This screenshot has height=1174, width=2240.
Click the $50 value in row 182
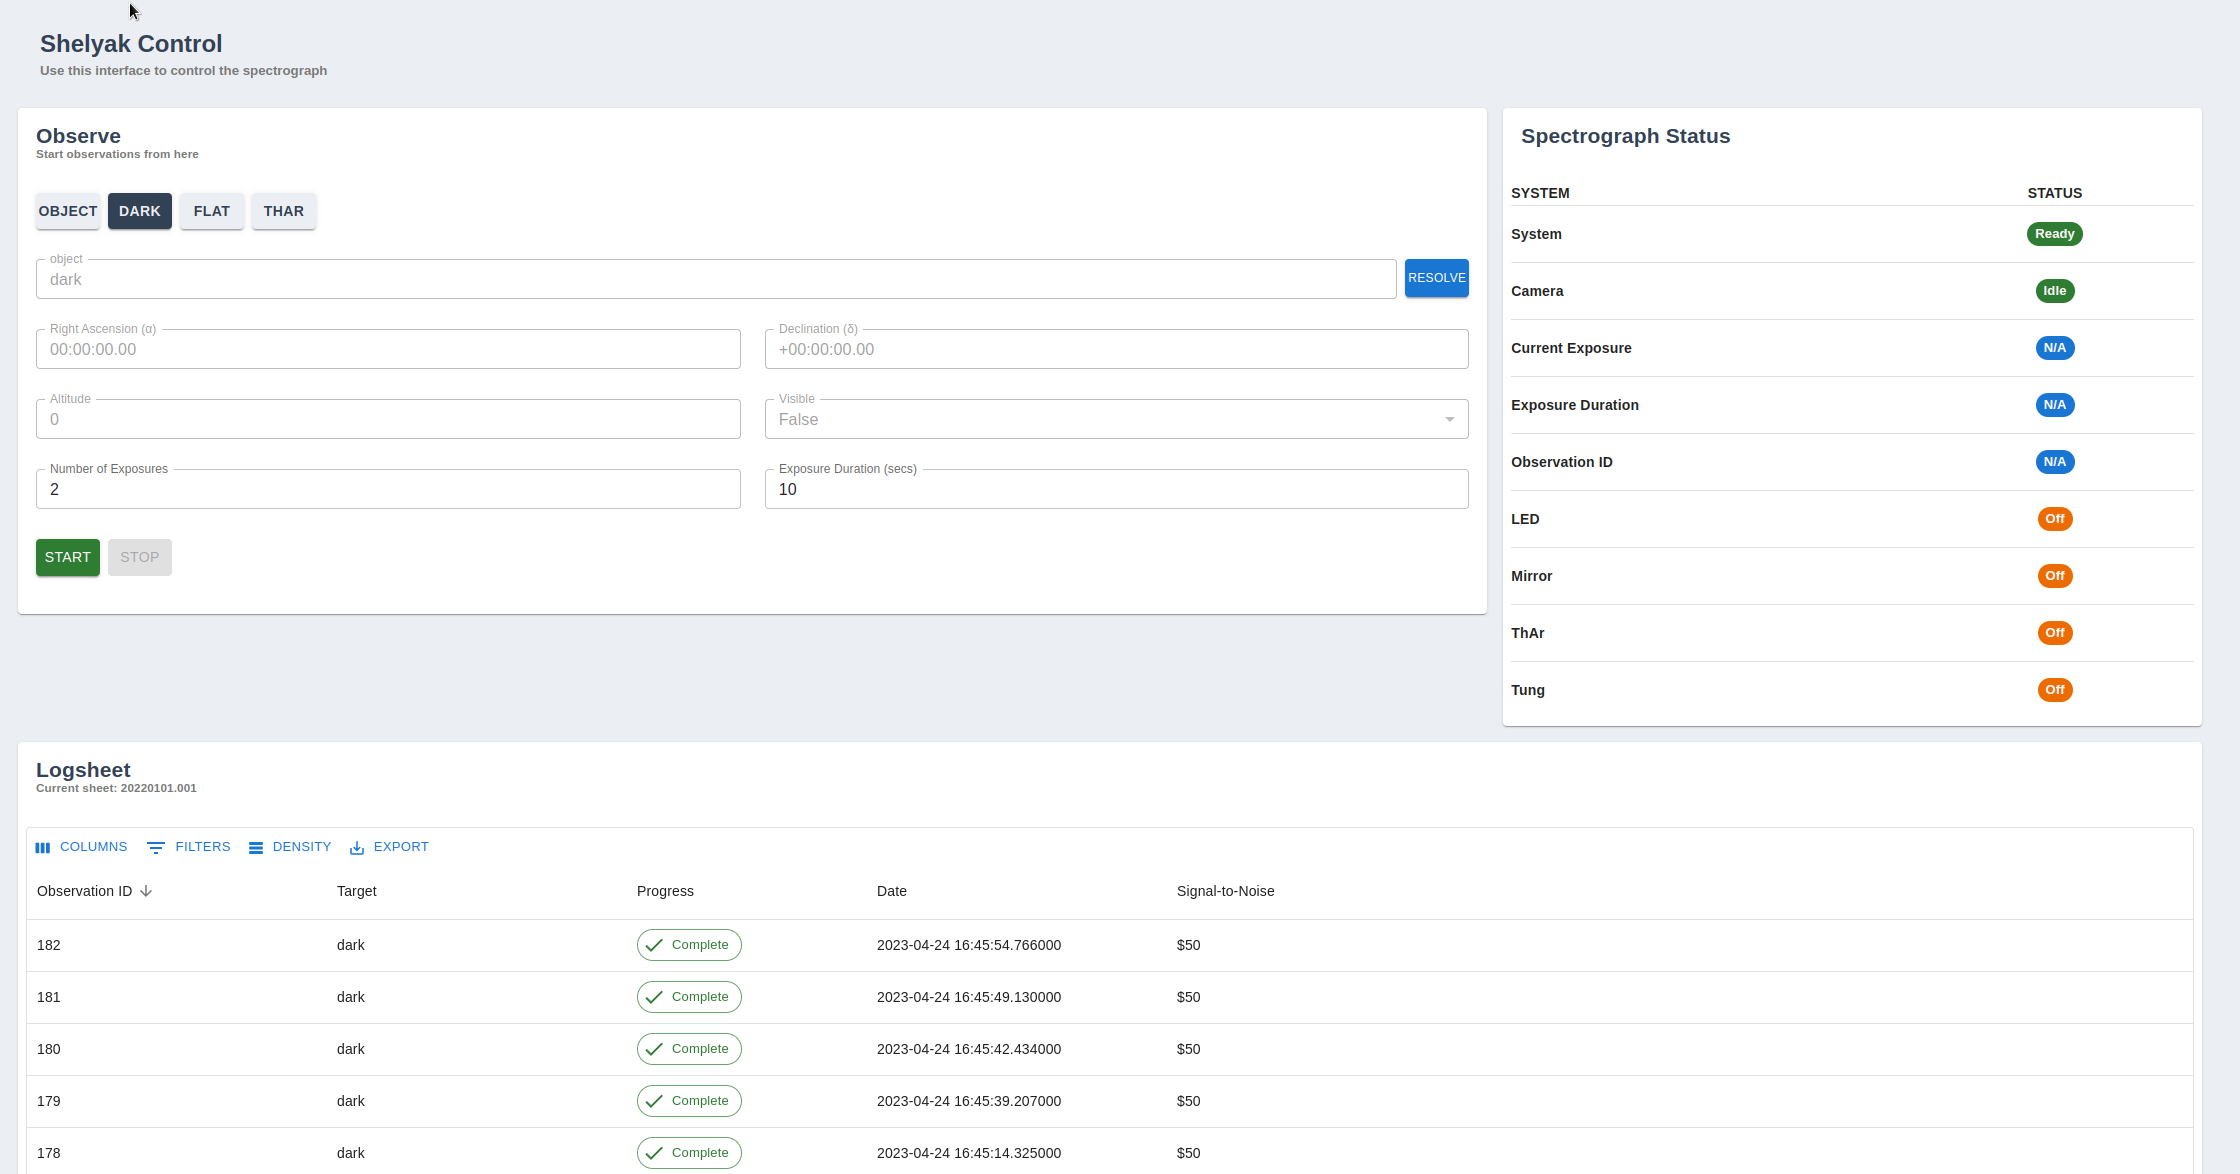pyautogui.click(x=1189, y=945)
